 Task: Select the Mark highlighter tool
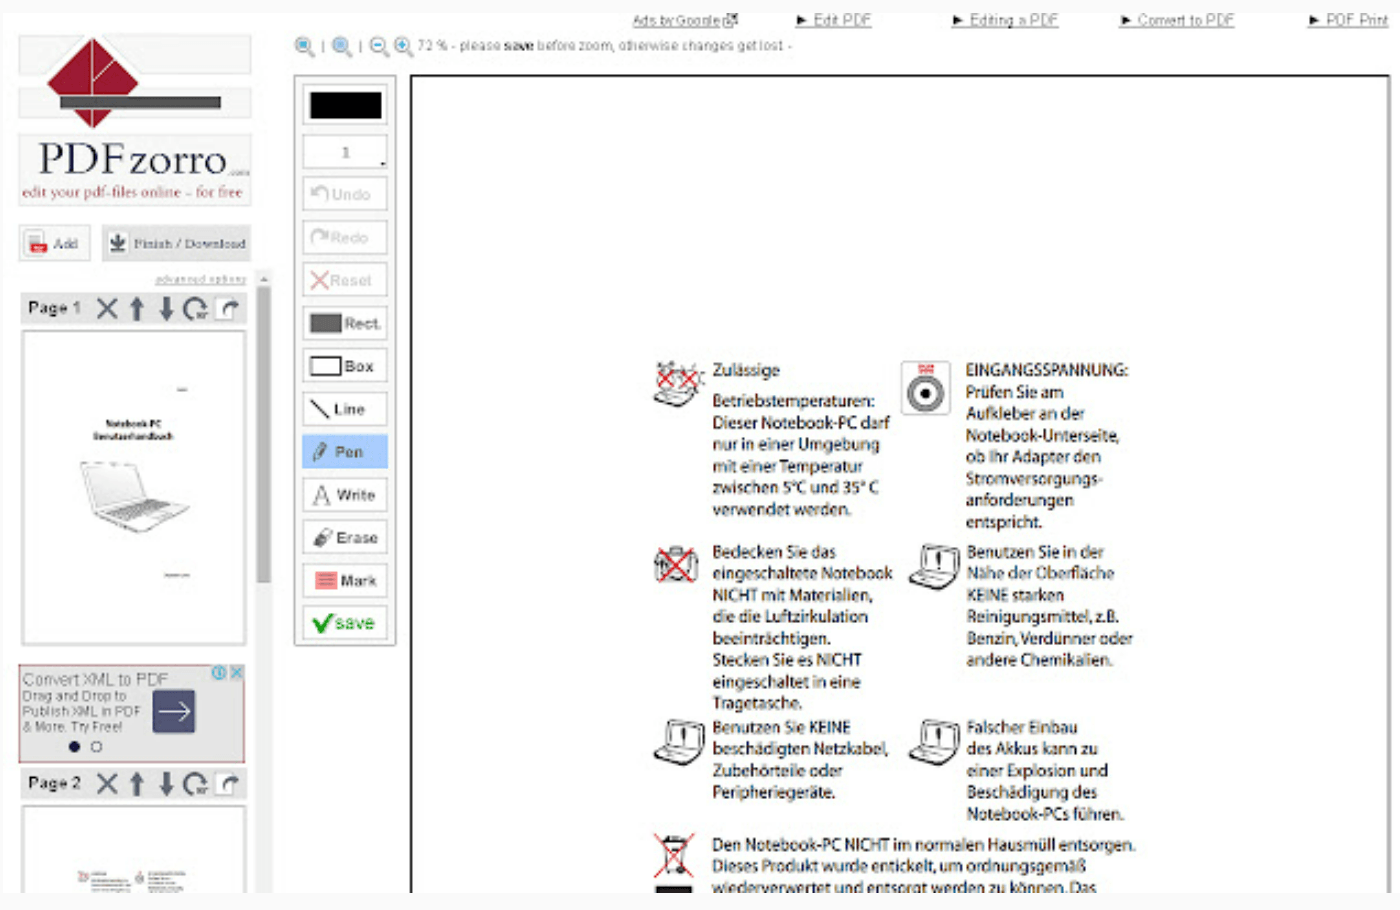[344, 581]
